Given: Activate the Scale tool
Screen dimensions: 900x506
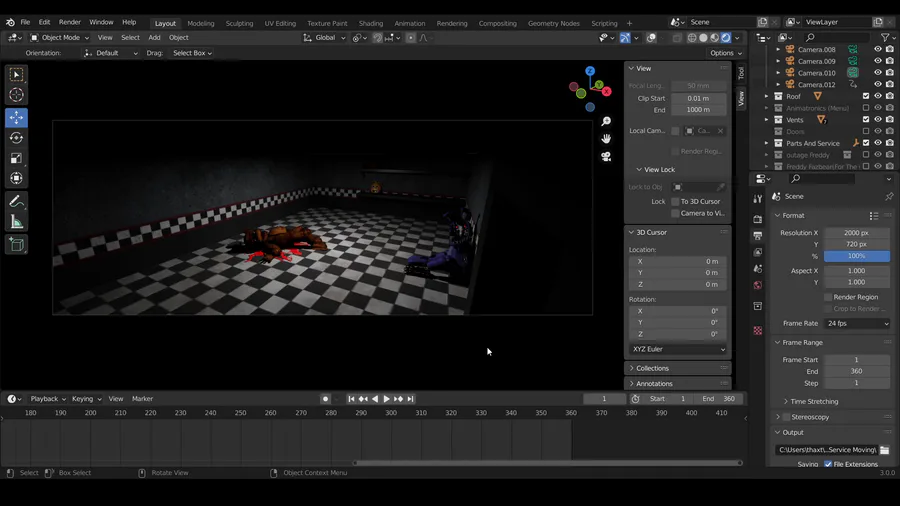Looking at the screenshot, I should [16, 158].
